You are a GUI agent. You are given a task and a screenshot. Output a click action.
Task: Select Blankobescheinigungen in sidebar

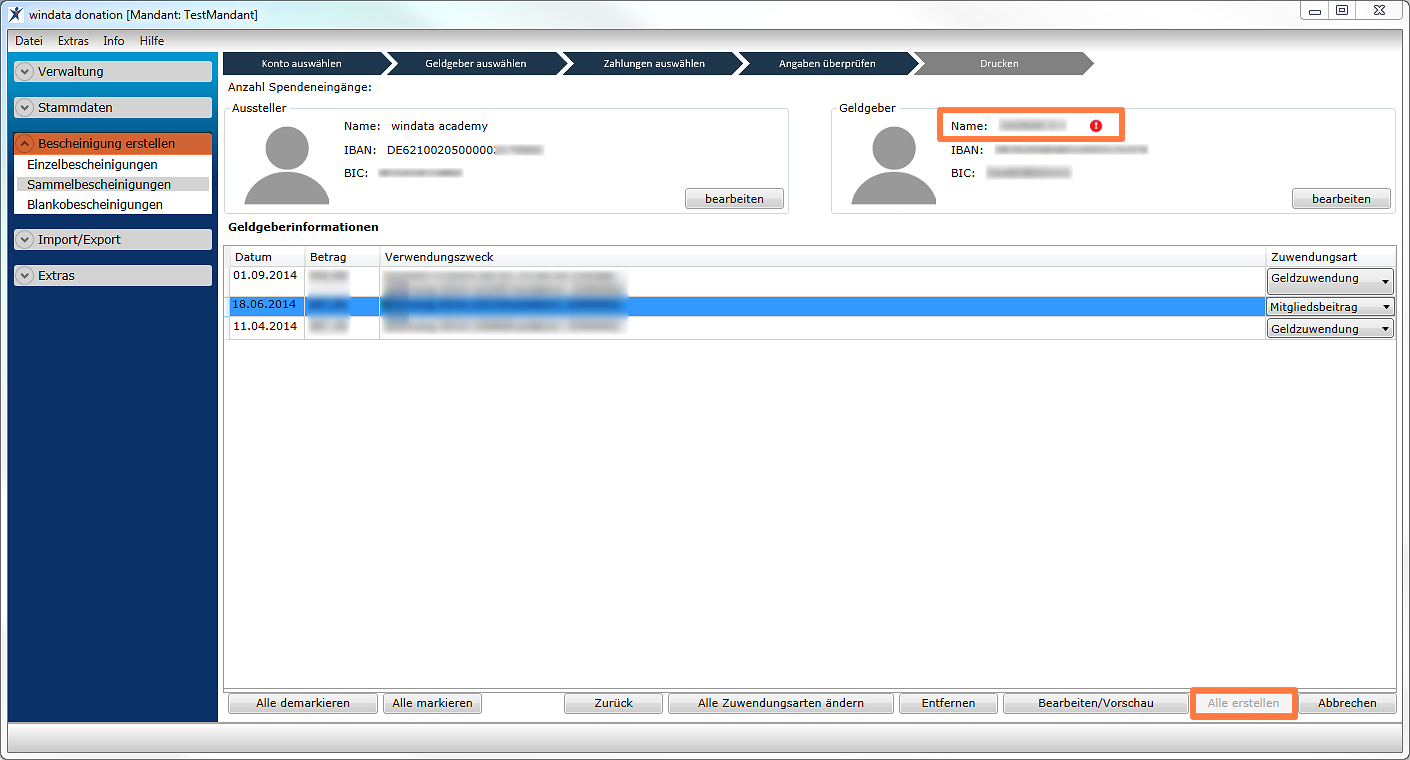coord(95,205)
